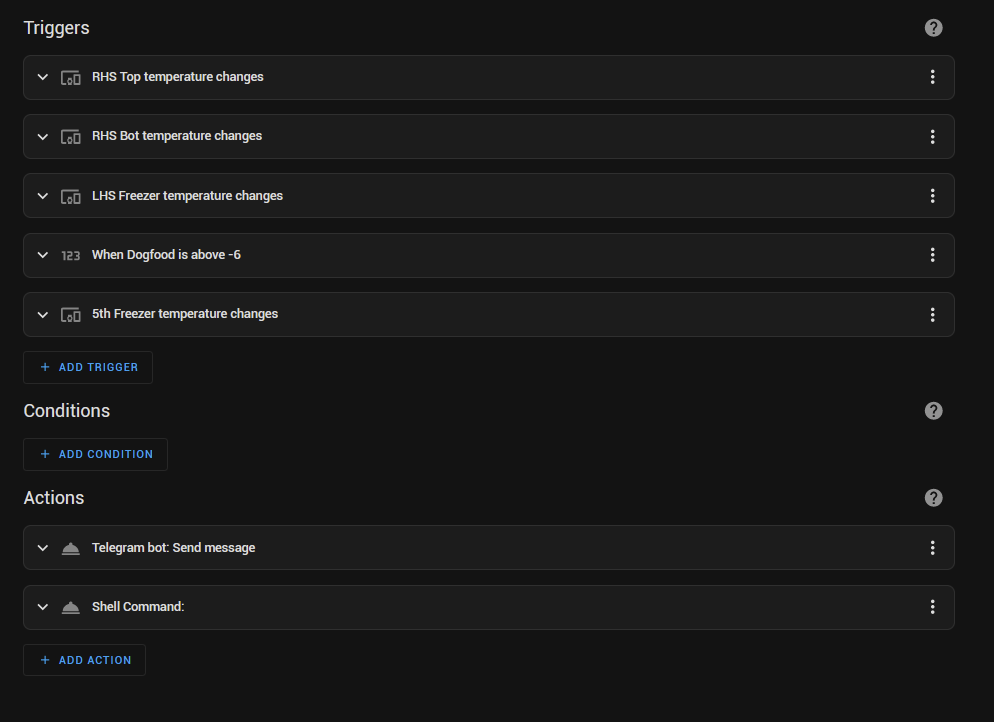994x722 pixels.
Task: Expand the LHS Freezer temperature trigger
Action: (42, 196)
